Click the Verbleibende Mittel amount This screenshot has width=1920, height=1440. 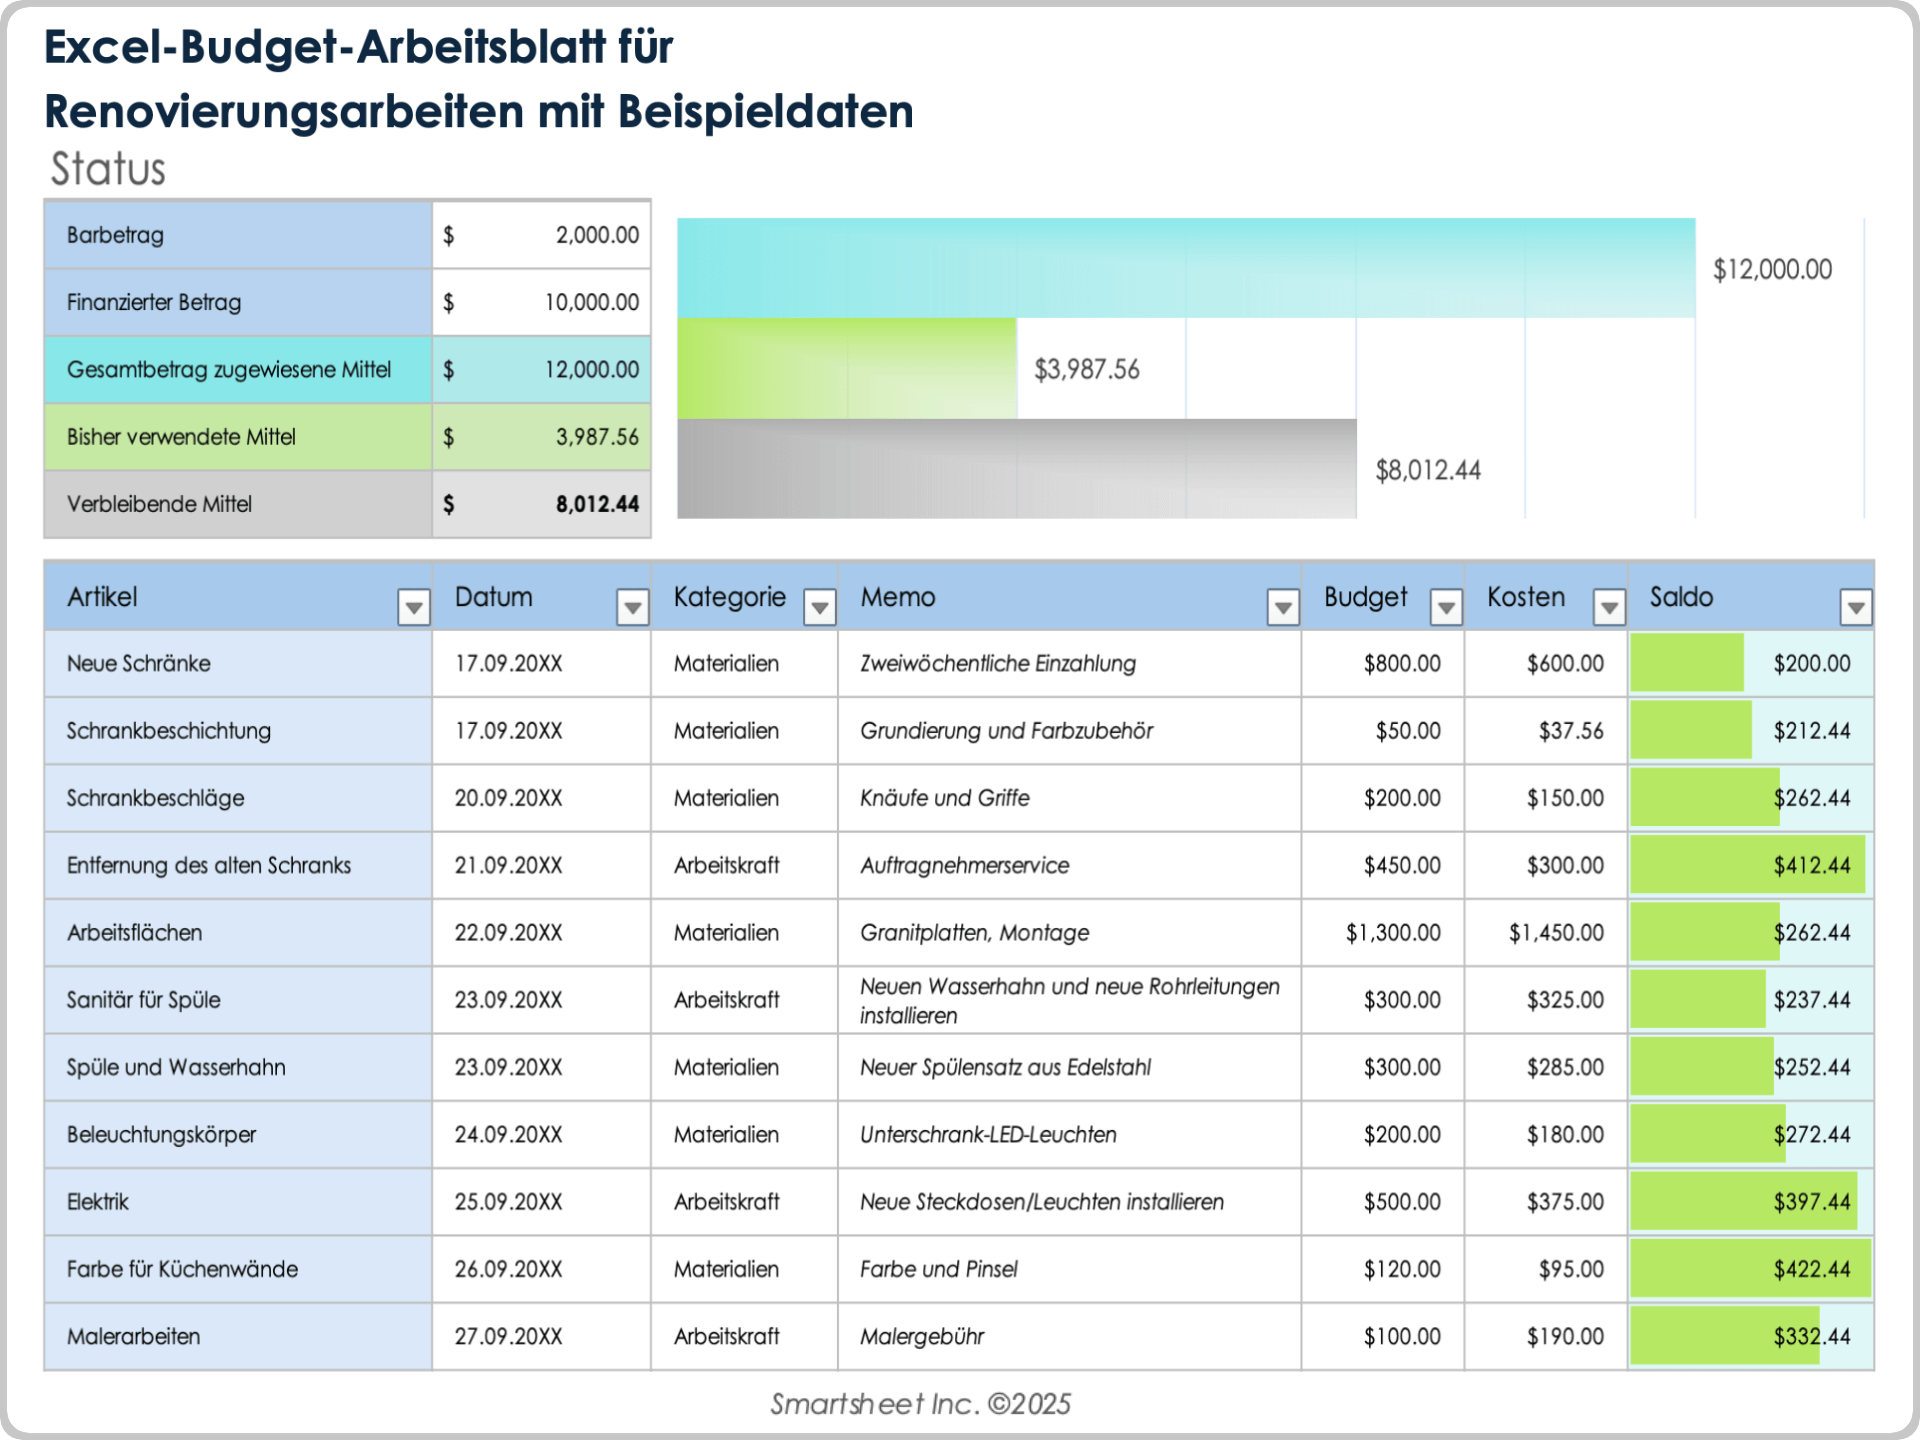click(541, 504)
